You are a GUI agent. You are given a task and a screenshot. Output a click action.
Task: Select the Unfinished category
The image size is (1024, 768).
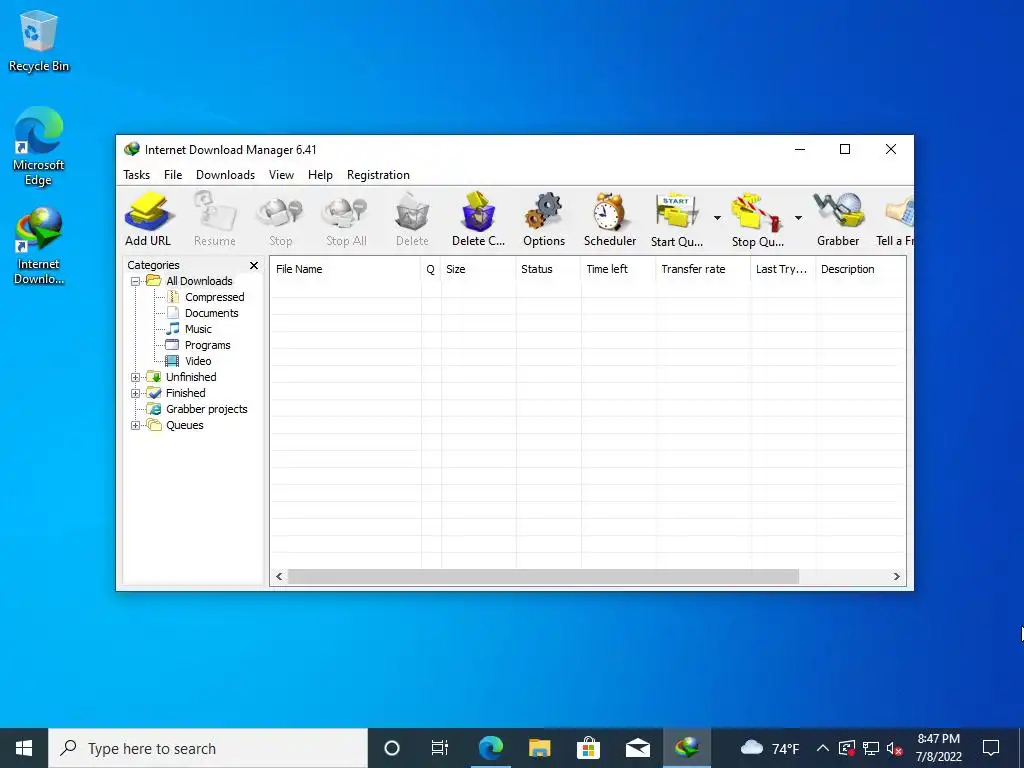pyautogui.click(x=191, y=377)
